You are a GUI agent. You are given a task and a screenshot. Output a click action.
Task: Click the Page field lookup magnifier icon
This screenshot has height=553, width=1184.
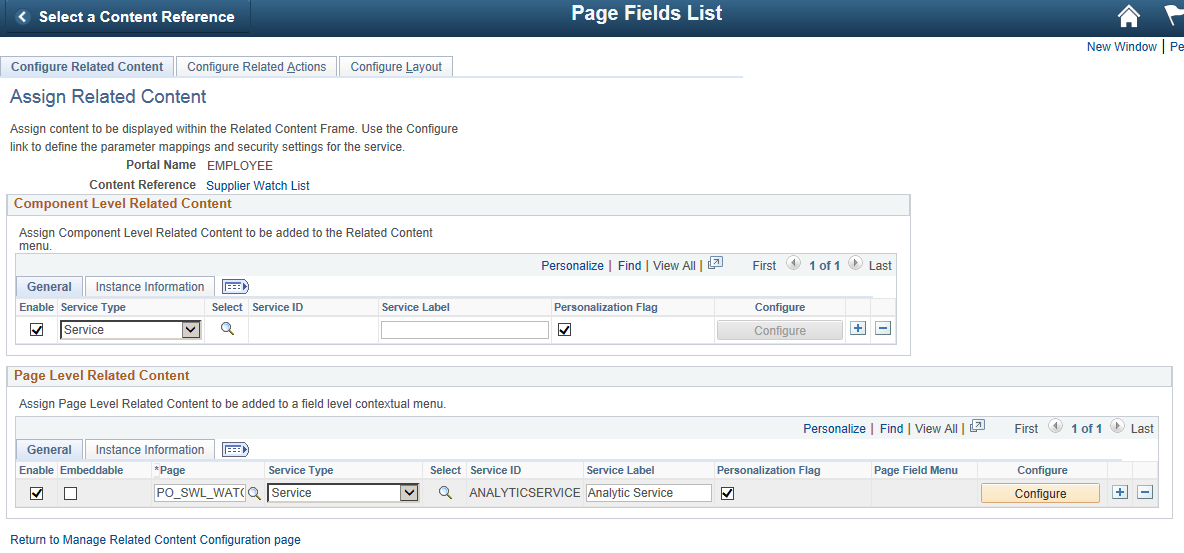click(x=255, y=493)
